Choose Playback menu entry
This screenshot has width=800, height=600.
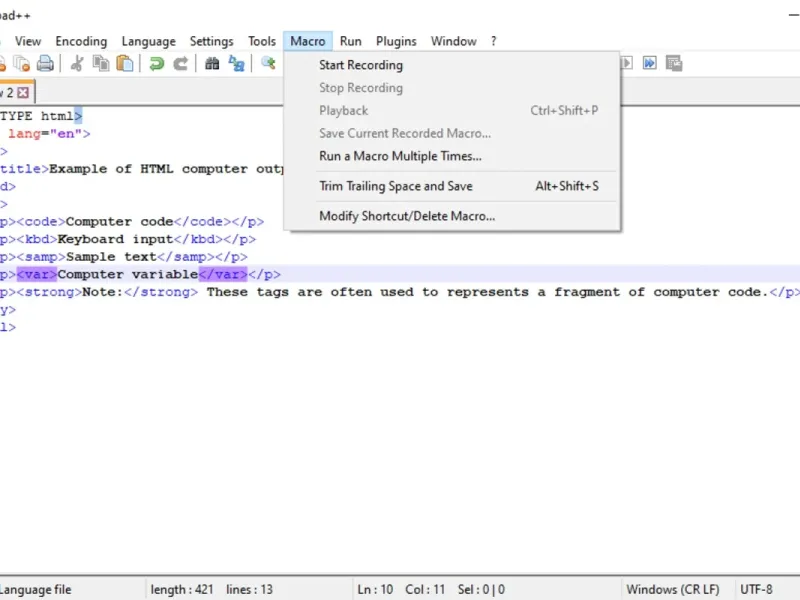pyautogui.click(x=452, y=111)
